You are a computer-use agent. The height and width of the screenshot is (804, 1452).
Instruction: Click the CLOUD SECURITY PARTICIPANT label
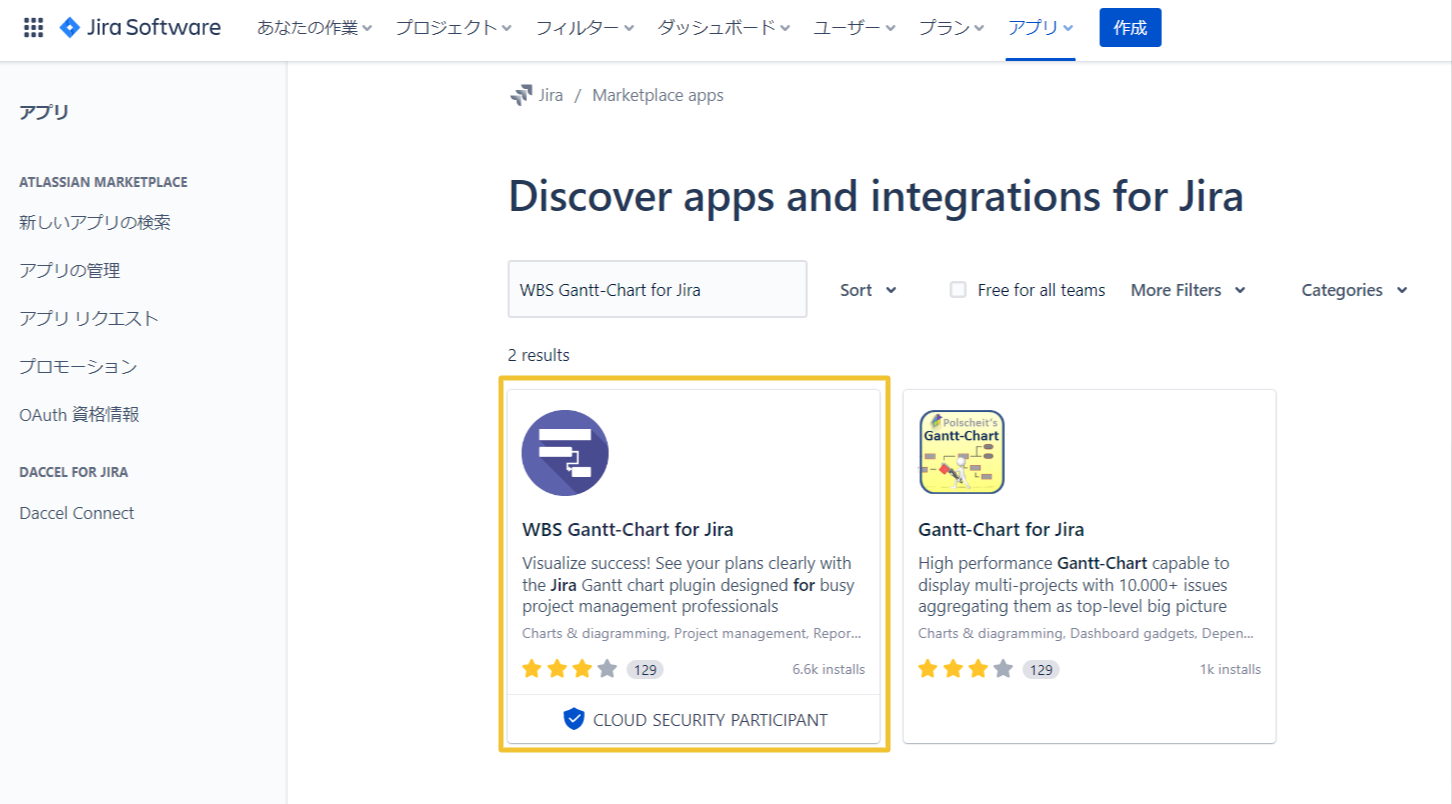(x=710, y=720)
